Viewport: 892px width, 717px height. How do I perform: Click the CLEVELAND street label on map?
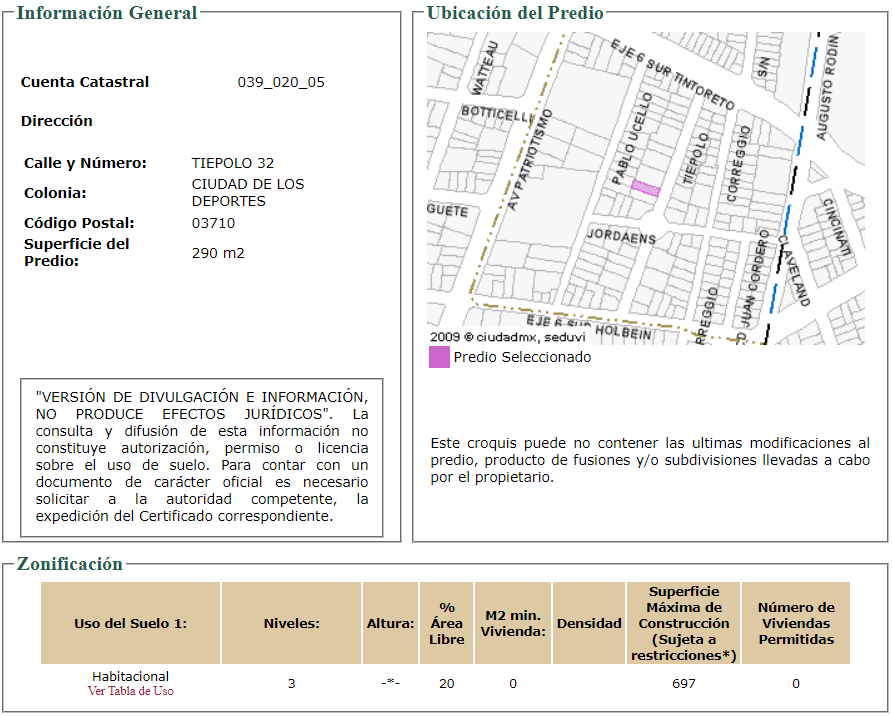pos(794,270)
